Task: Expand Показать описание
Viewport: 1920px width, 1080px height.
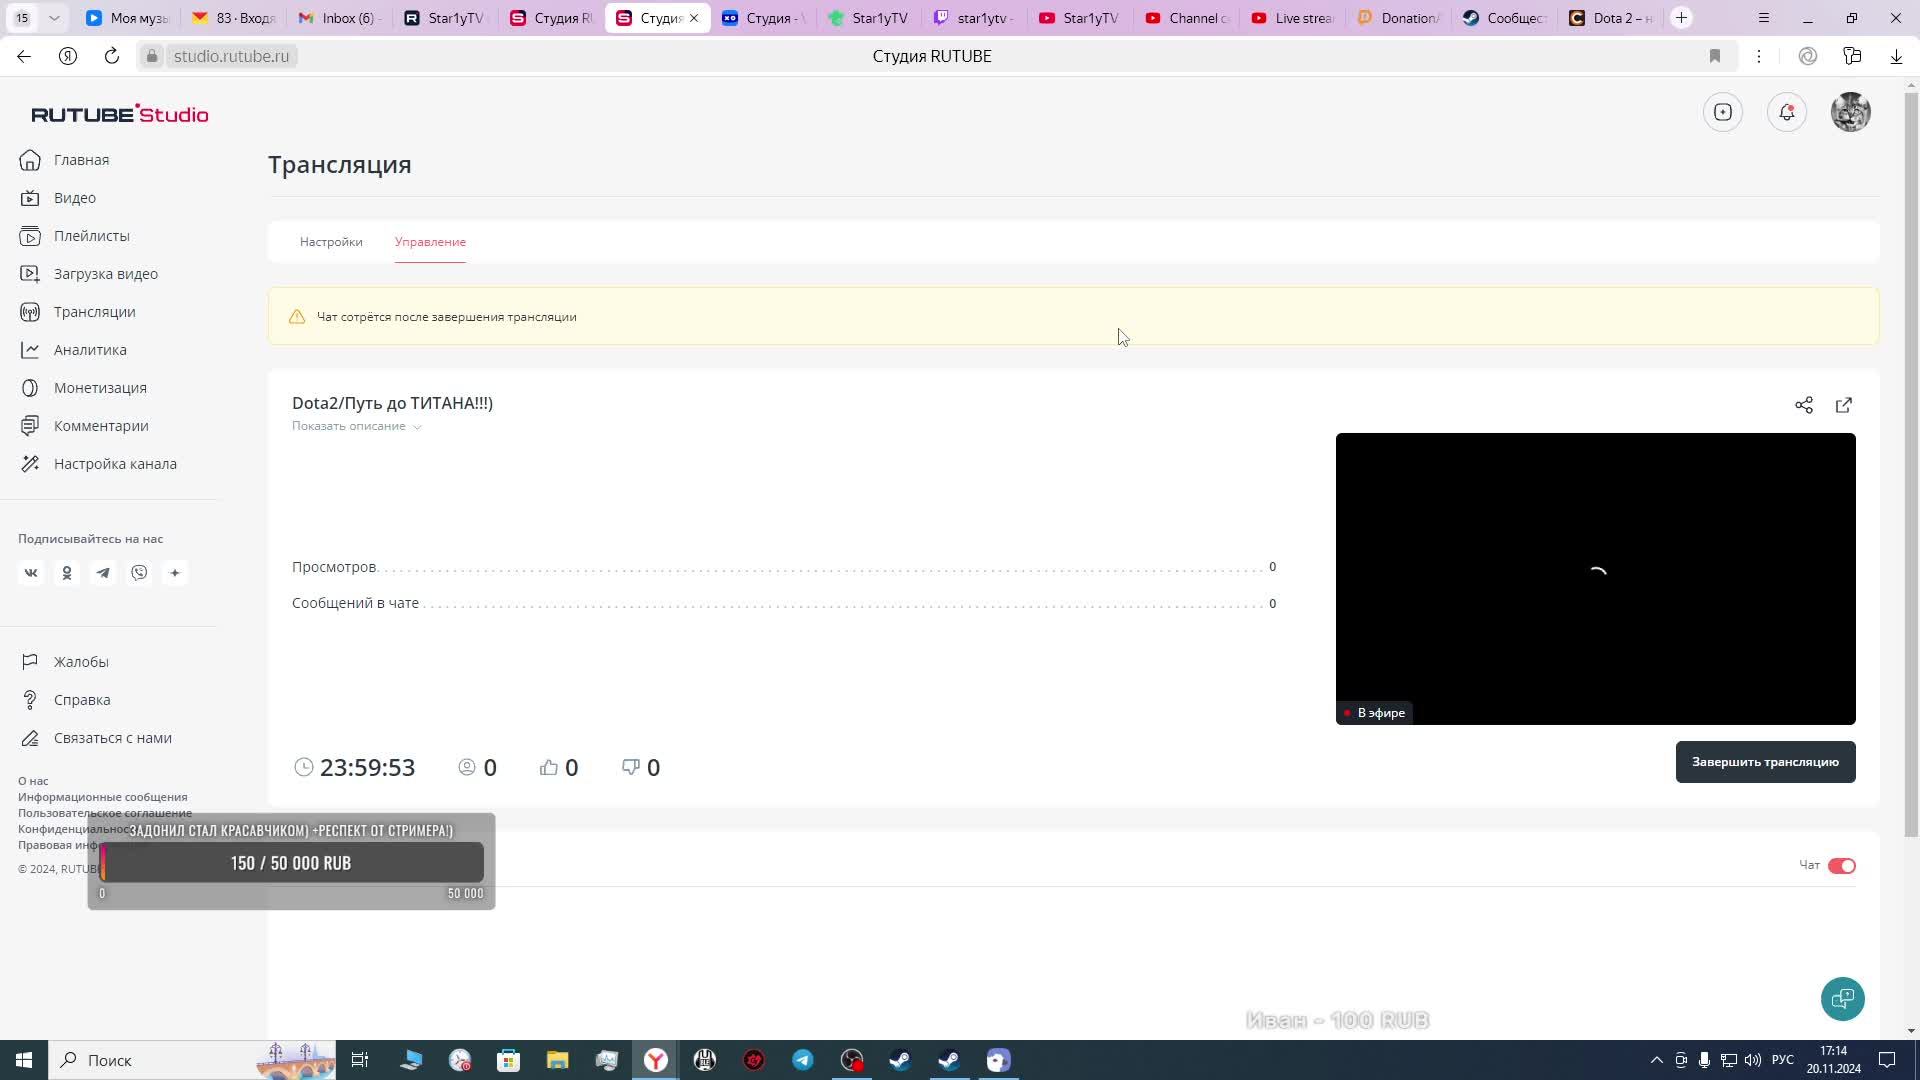Action: pyautogui.click(x=357, y=426)
